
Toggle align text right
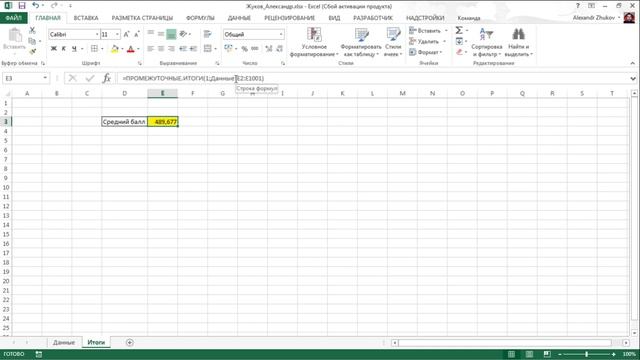click(171, 49)
